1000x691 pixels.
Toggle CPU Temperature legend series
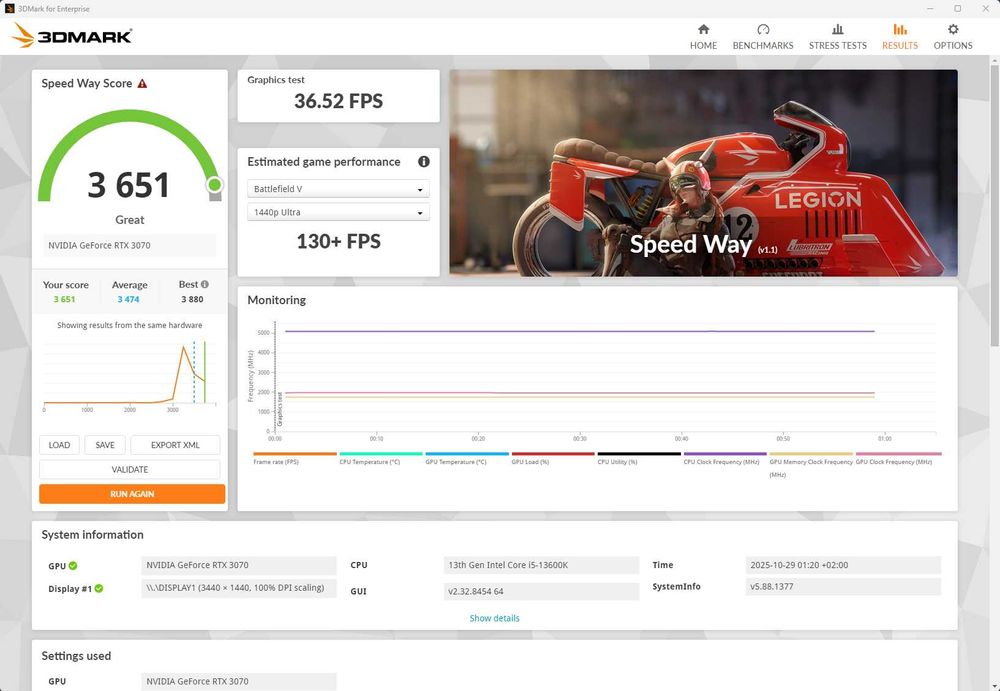(381, 459)
